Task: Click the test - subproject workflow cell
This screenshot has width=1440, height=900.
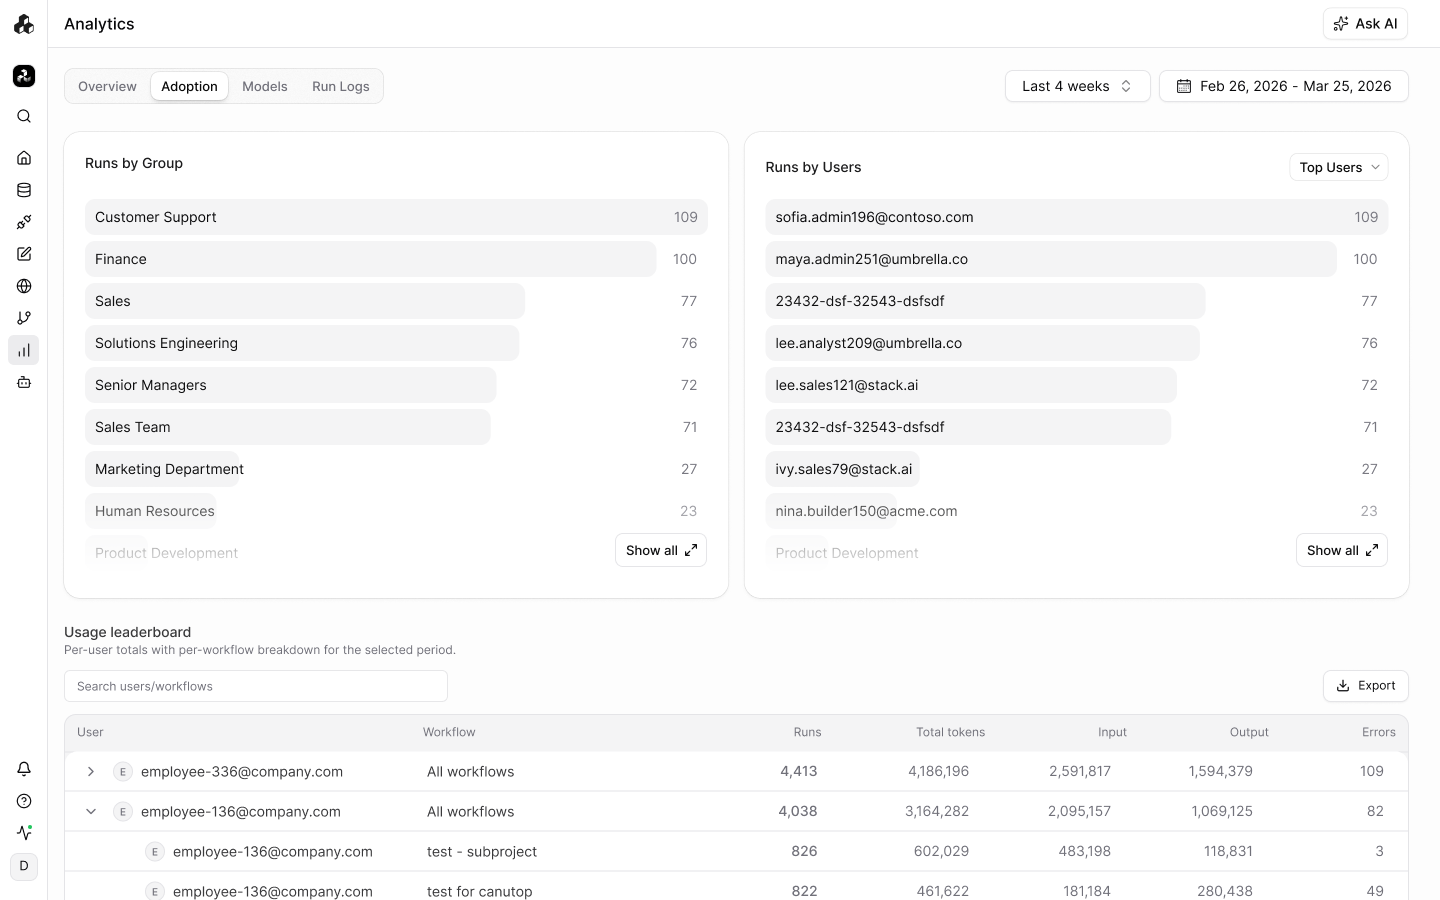Action: click(482, 851)
